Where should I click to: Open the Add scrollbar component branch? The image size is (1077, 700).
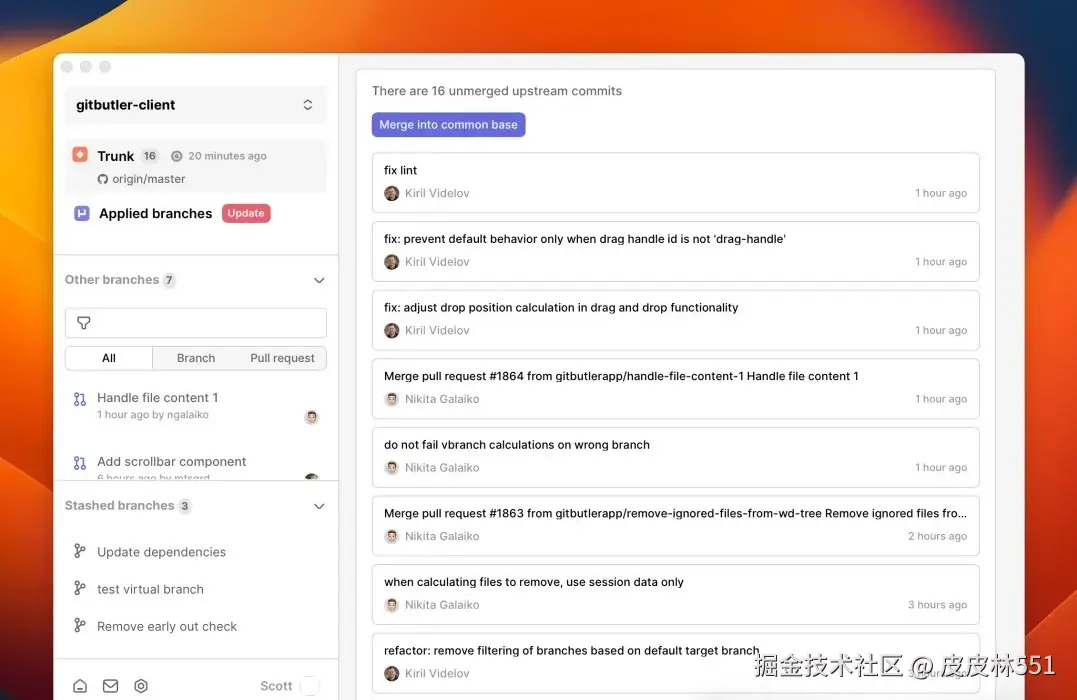172,462
